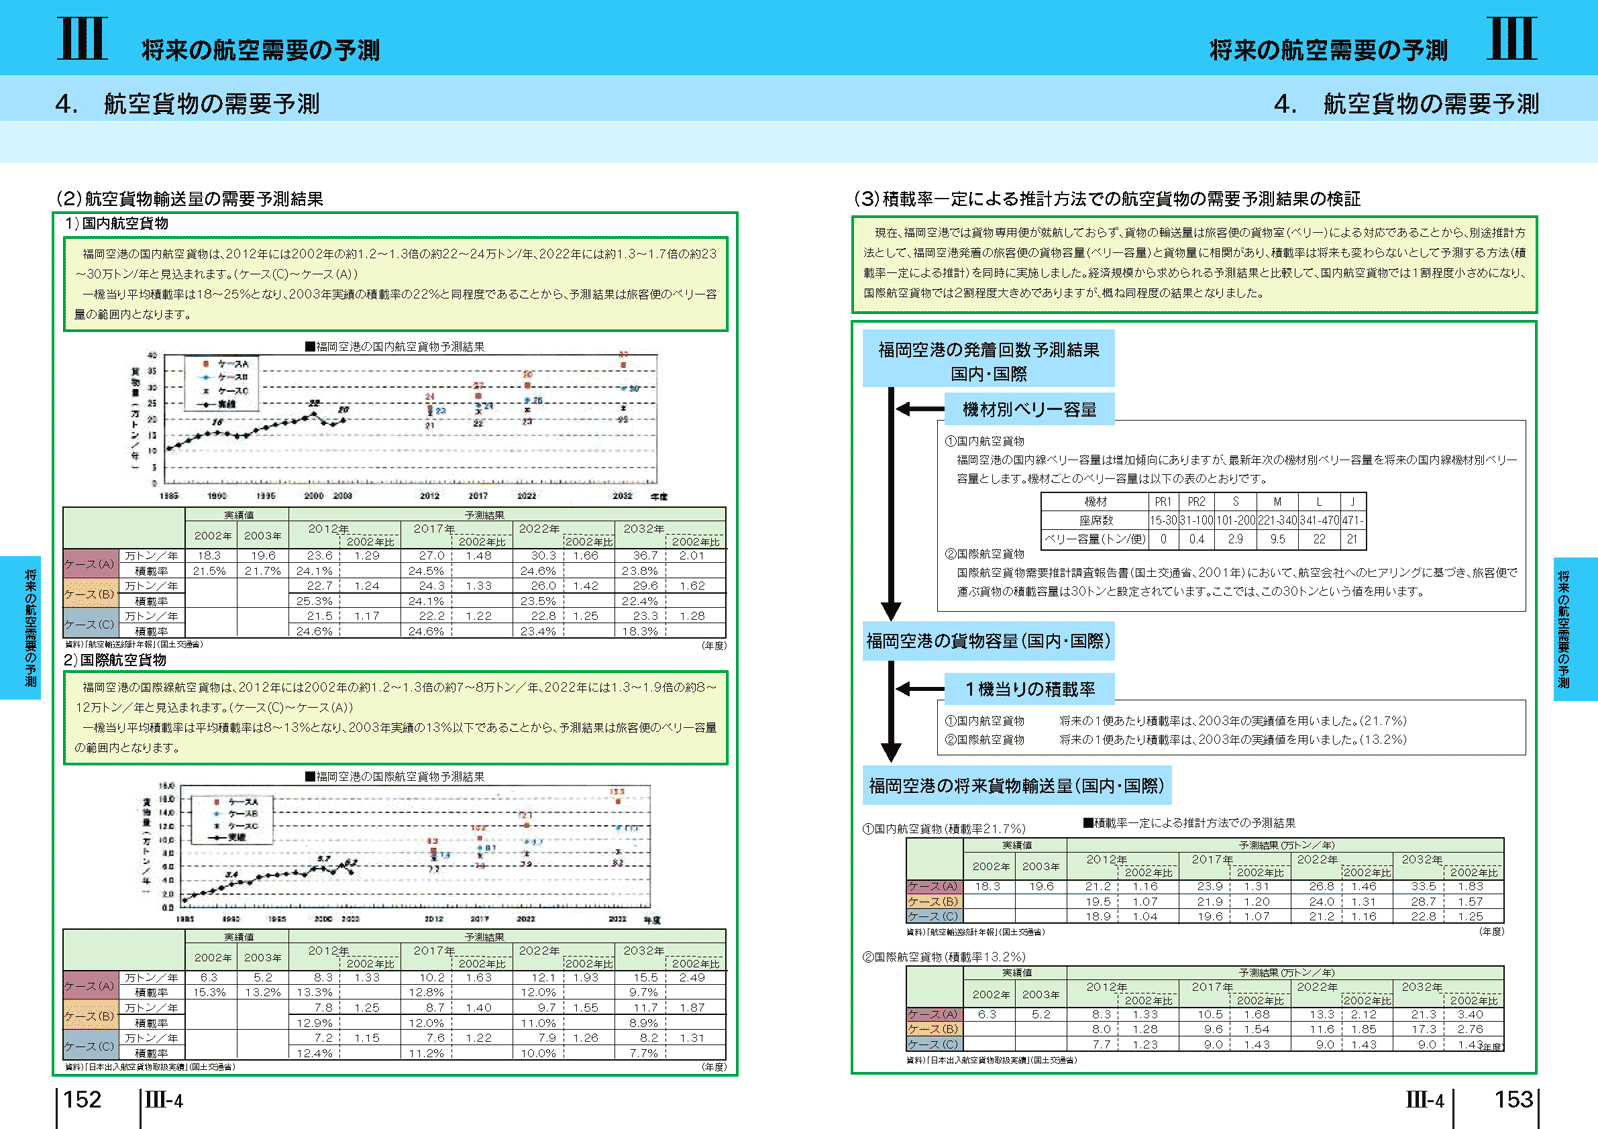
Task: Open the domestic cargo forecast line chart
Action: pyautogui.click(x=398, y=426)
